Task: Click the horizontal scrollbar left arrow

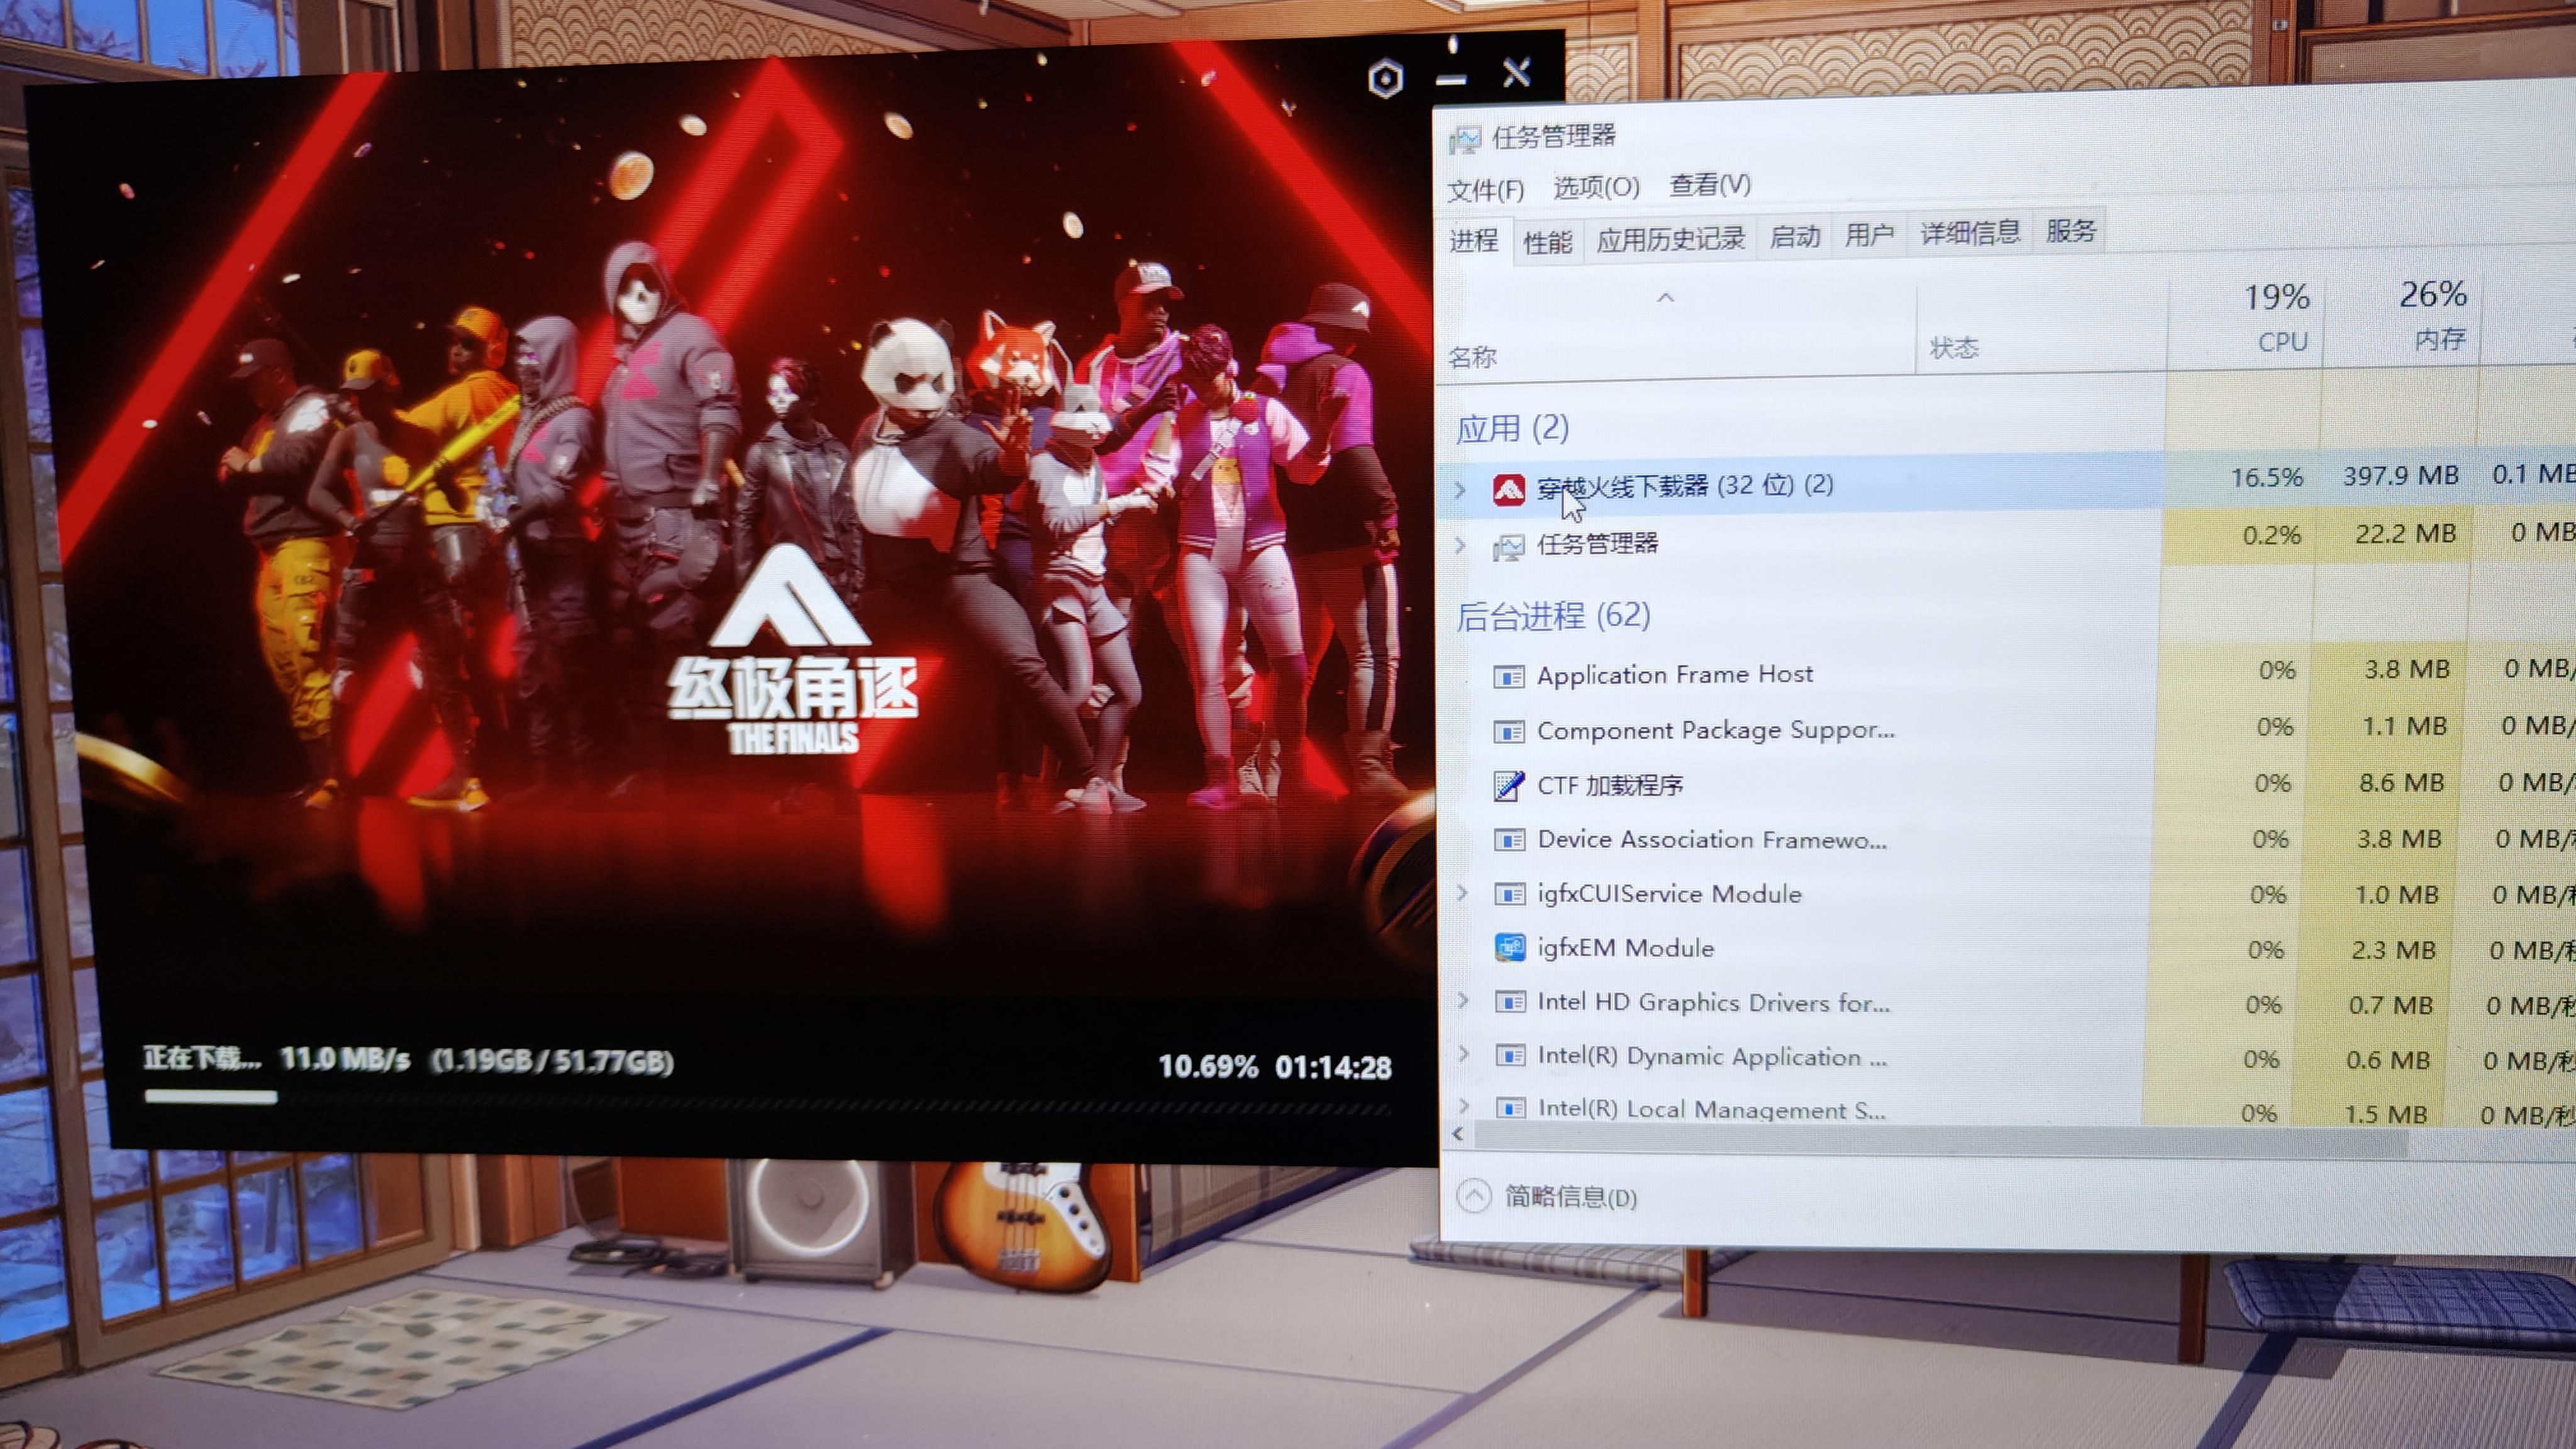Action: point(1458,1134)
